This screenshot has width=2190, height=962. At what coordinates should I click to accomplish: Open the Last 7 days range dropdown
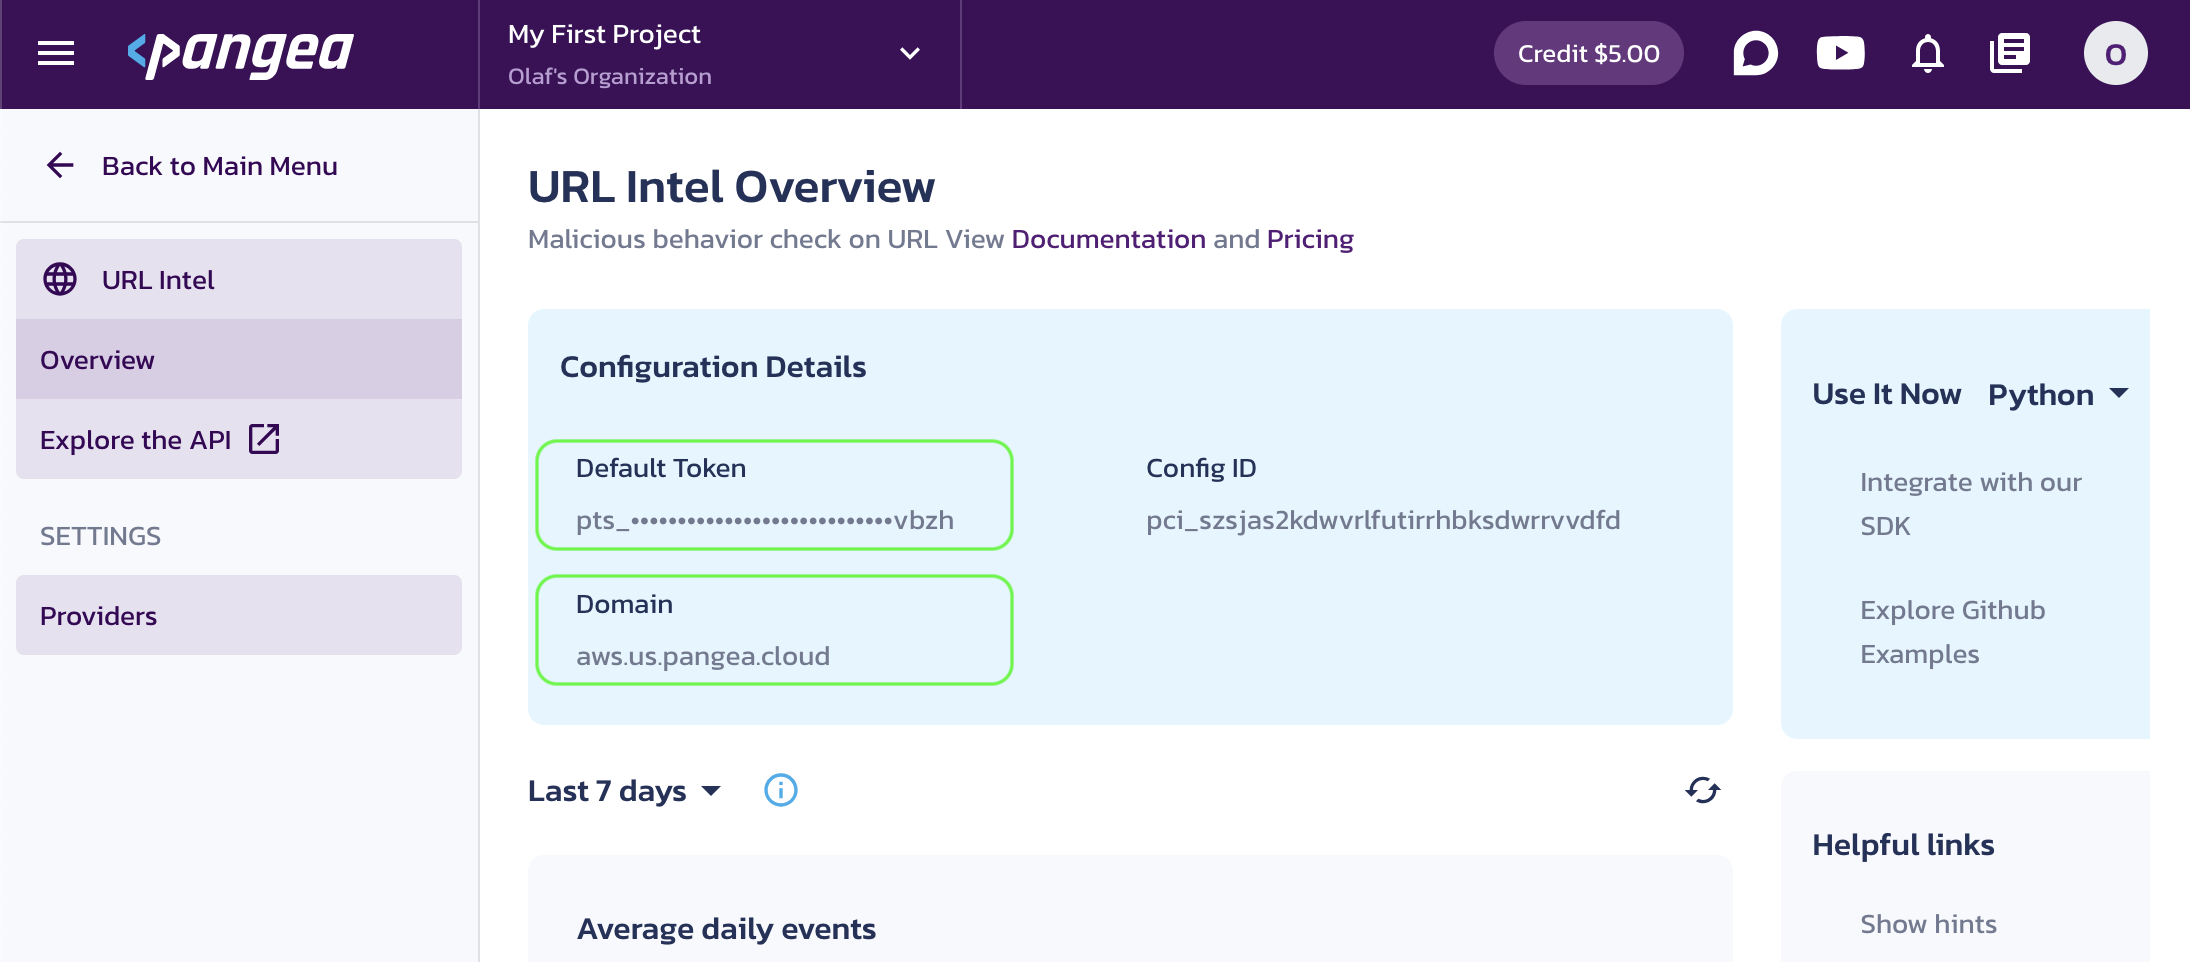(624, 791)
